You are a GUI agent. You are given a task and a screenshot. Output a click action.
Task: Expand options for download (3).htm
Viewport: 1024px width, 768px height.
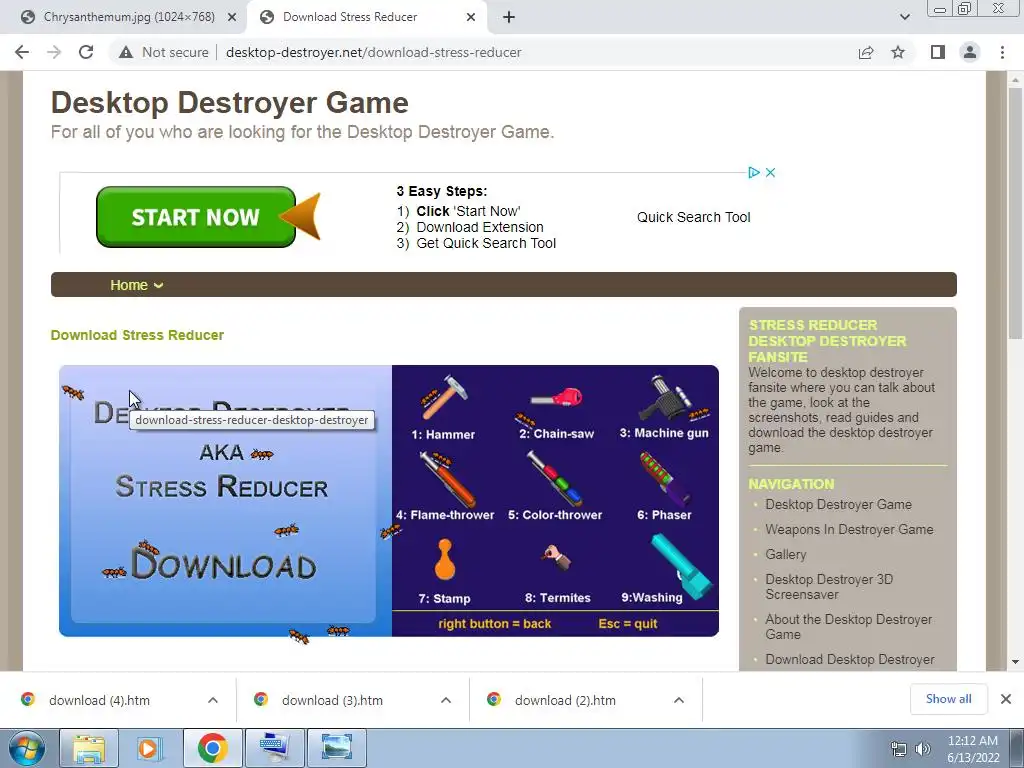point(446,700)
